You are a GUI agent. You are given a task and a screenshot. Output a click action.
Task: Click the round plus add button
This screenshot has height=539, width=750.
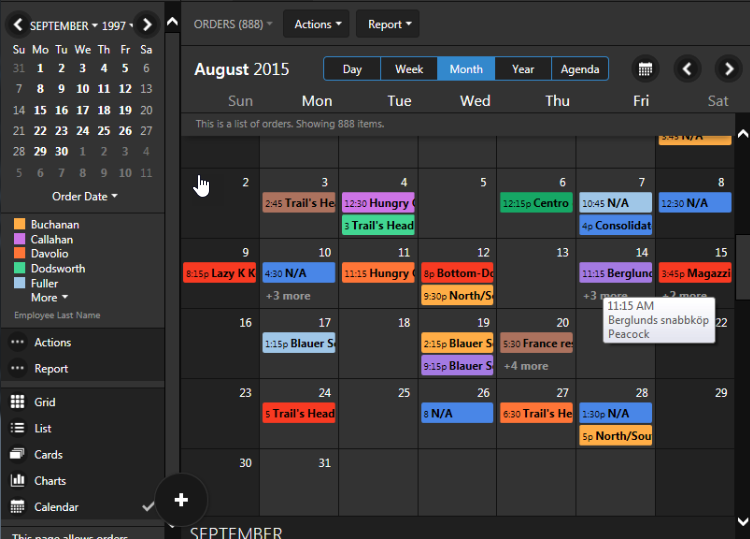(181, 500)
